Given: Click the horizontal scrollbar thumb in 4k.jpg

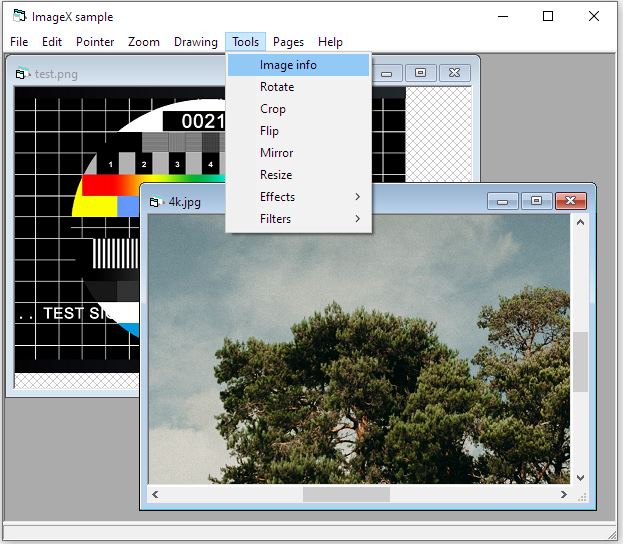Looking at the screenshot, I should (x=346, y=494).
